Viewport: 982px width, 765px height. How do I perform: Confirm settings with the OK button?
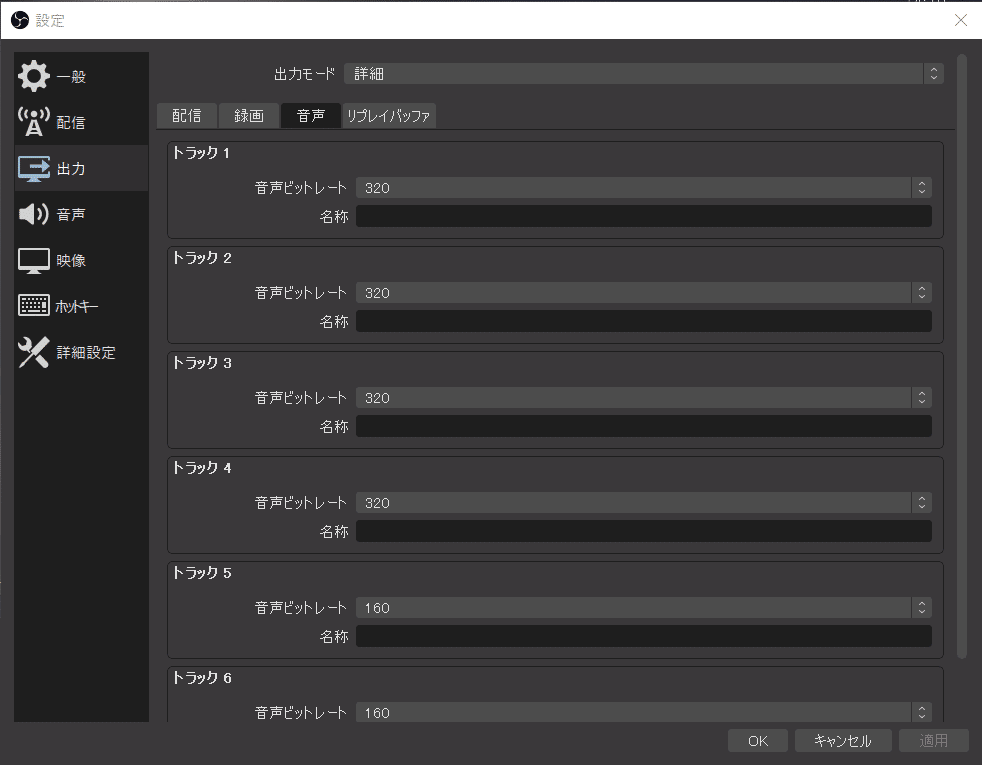coord(757,740)
